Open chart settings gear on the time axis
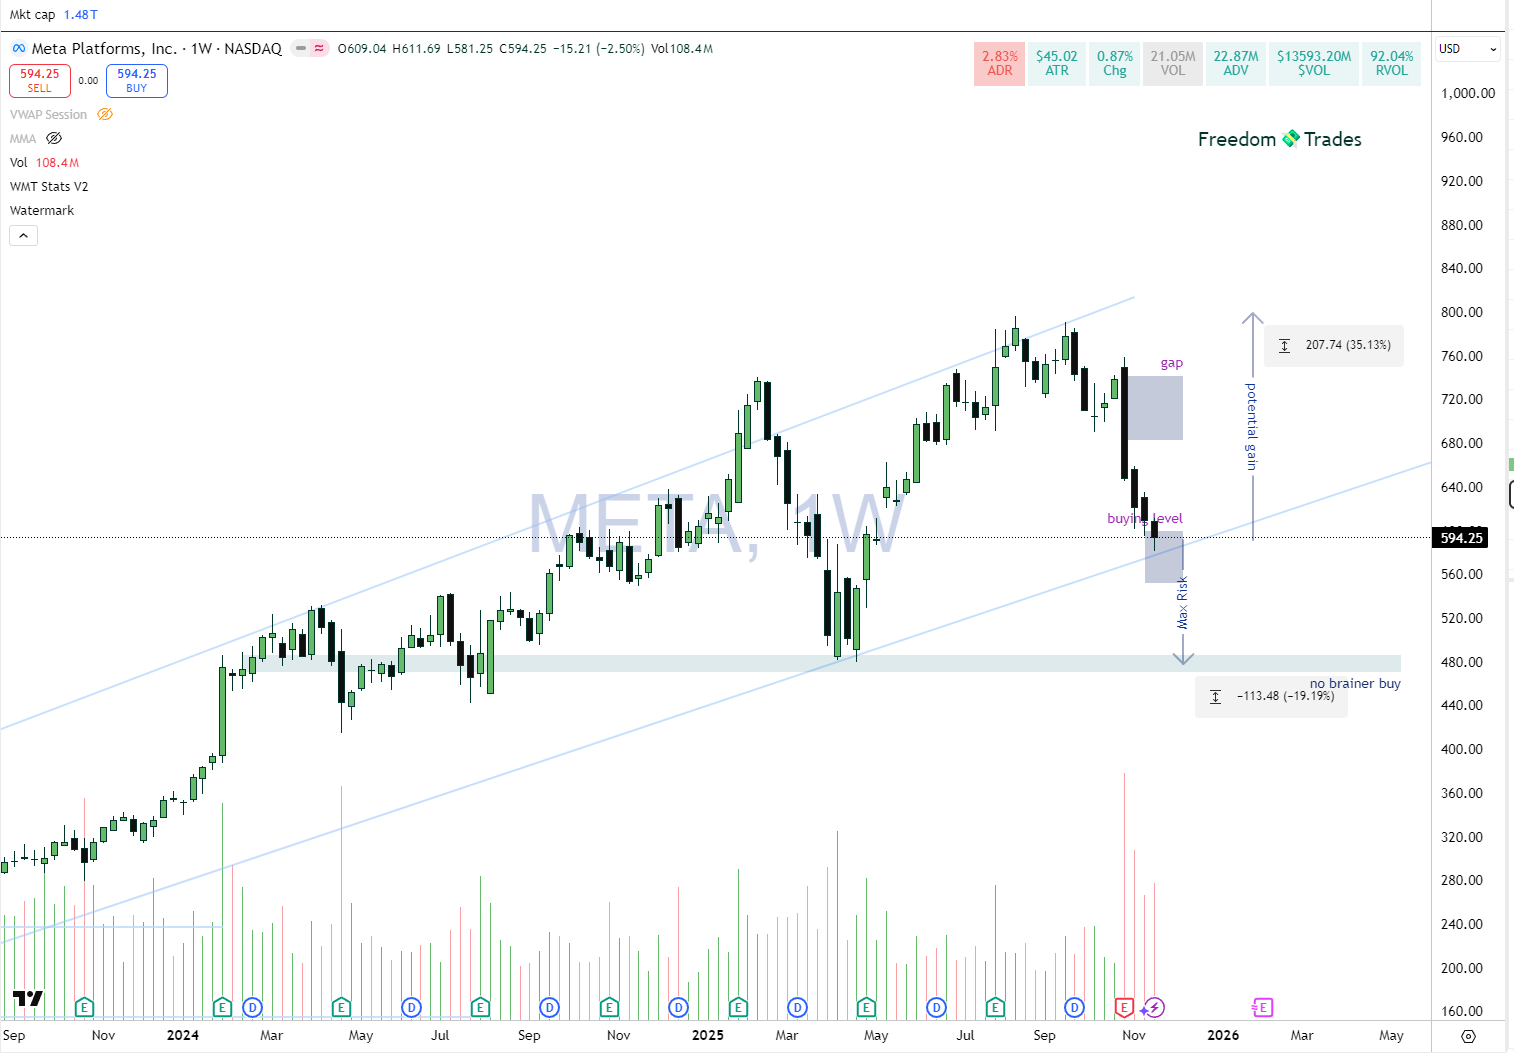Screen dimensions: 1514x1053 (x=1468, y=1036)
